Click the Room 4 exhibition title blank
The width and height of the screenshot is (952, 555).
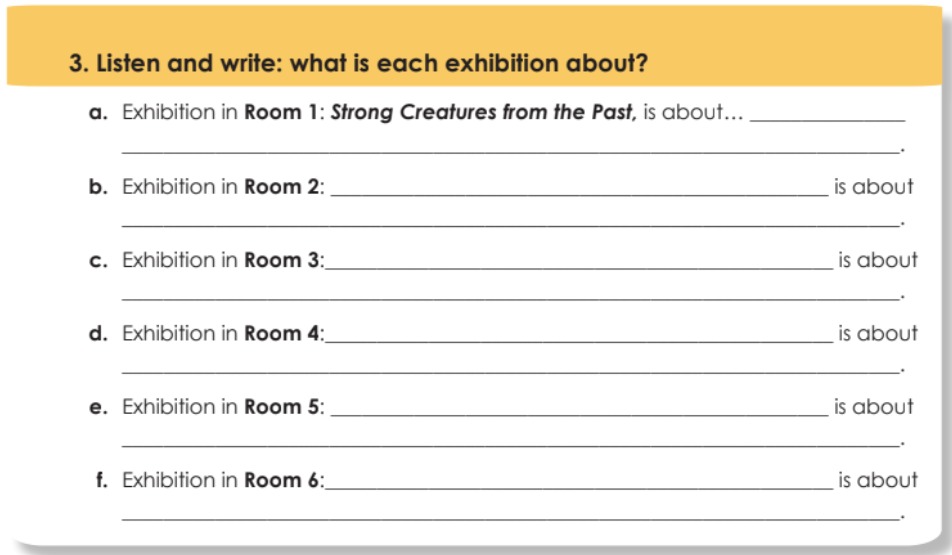click(x=579, y=335)
